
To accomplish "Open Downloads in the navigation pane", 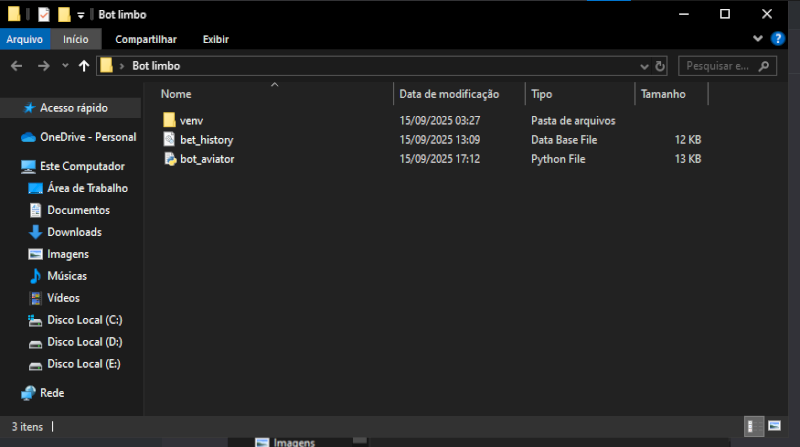I will tap(74, 232).
